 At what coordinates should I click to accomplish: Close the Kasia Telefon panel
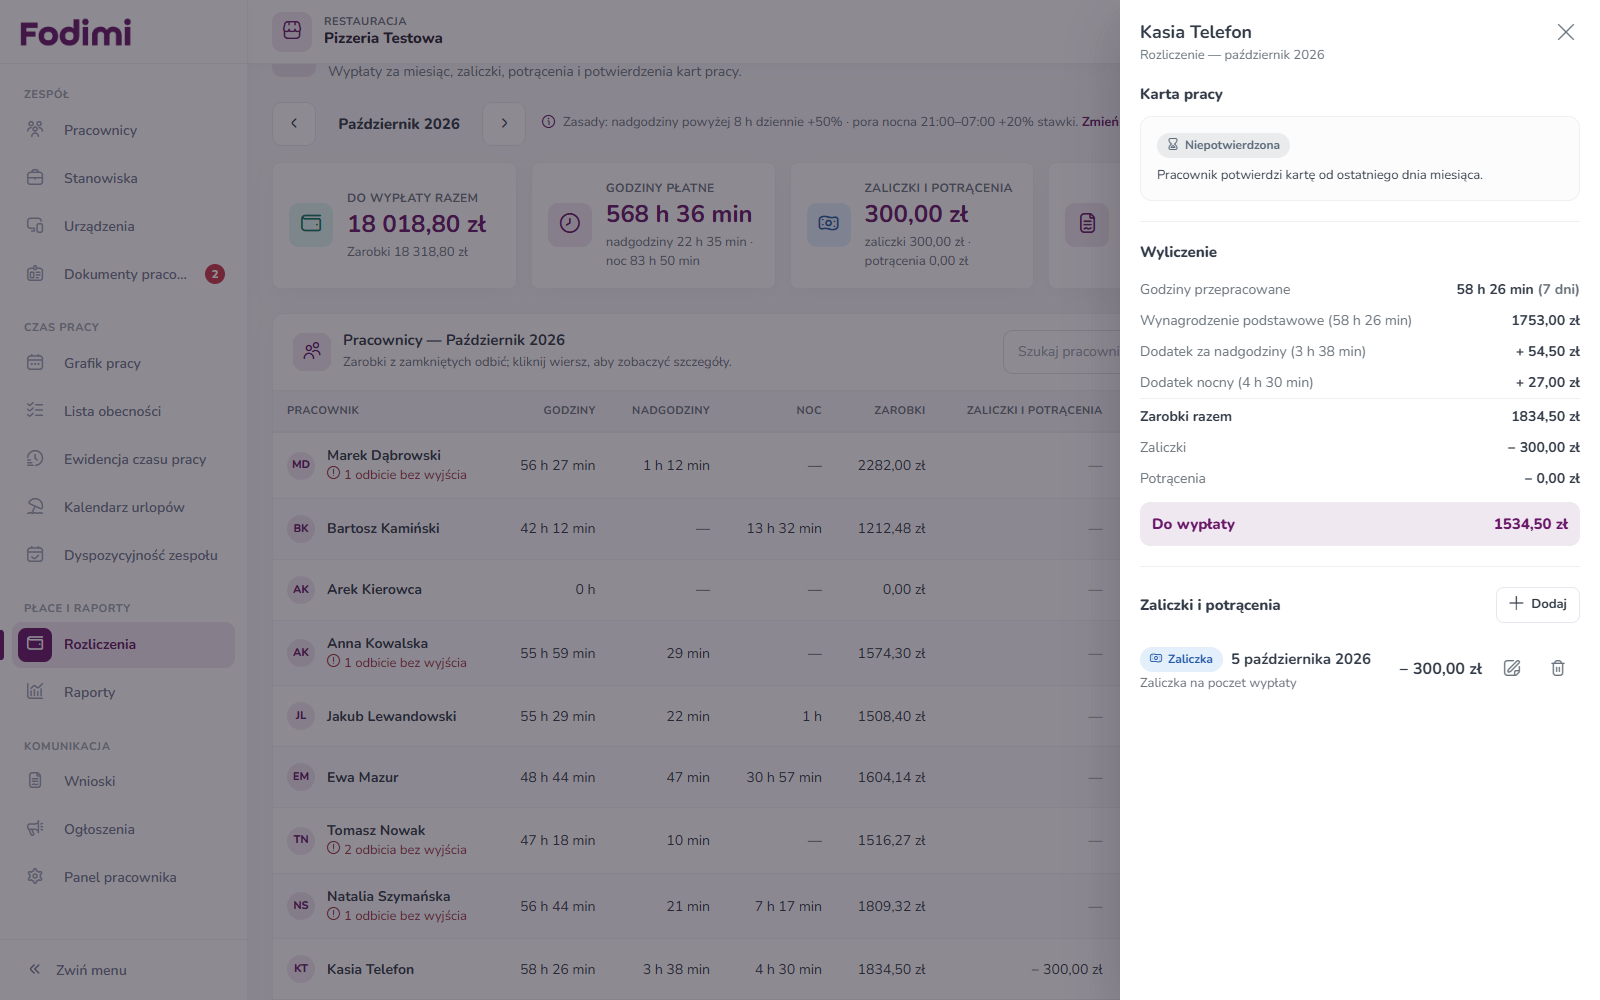pos(1566,32)
